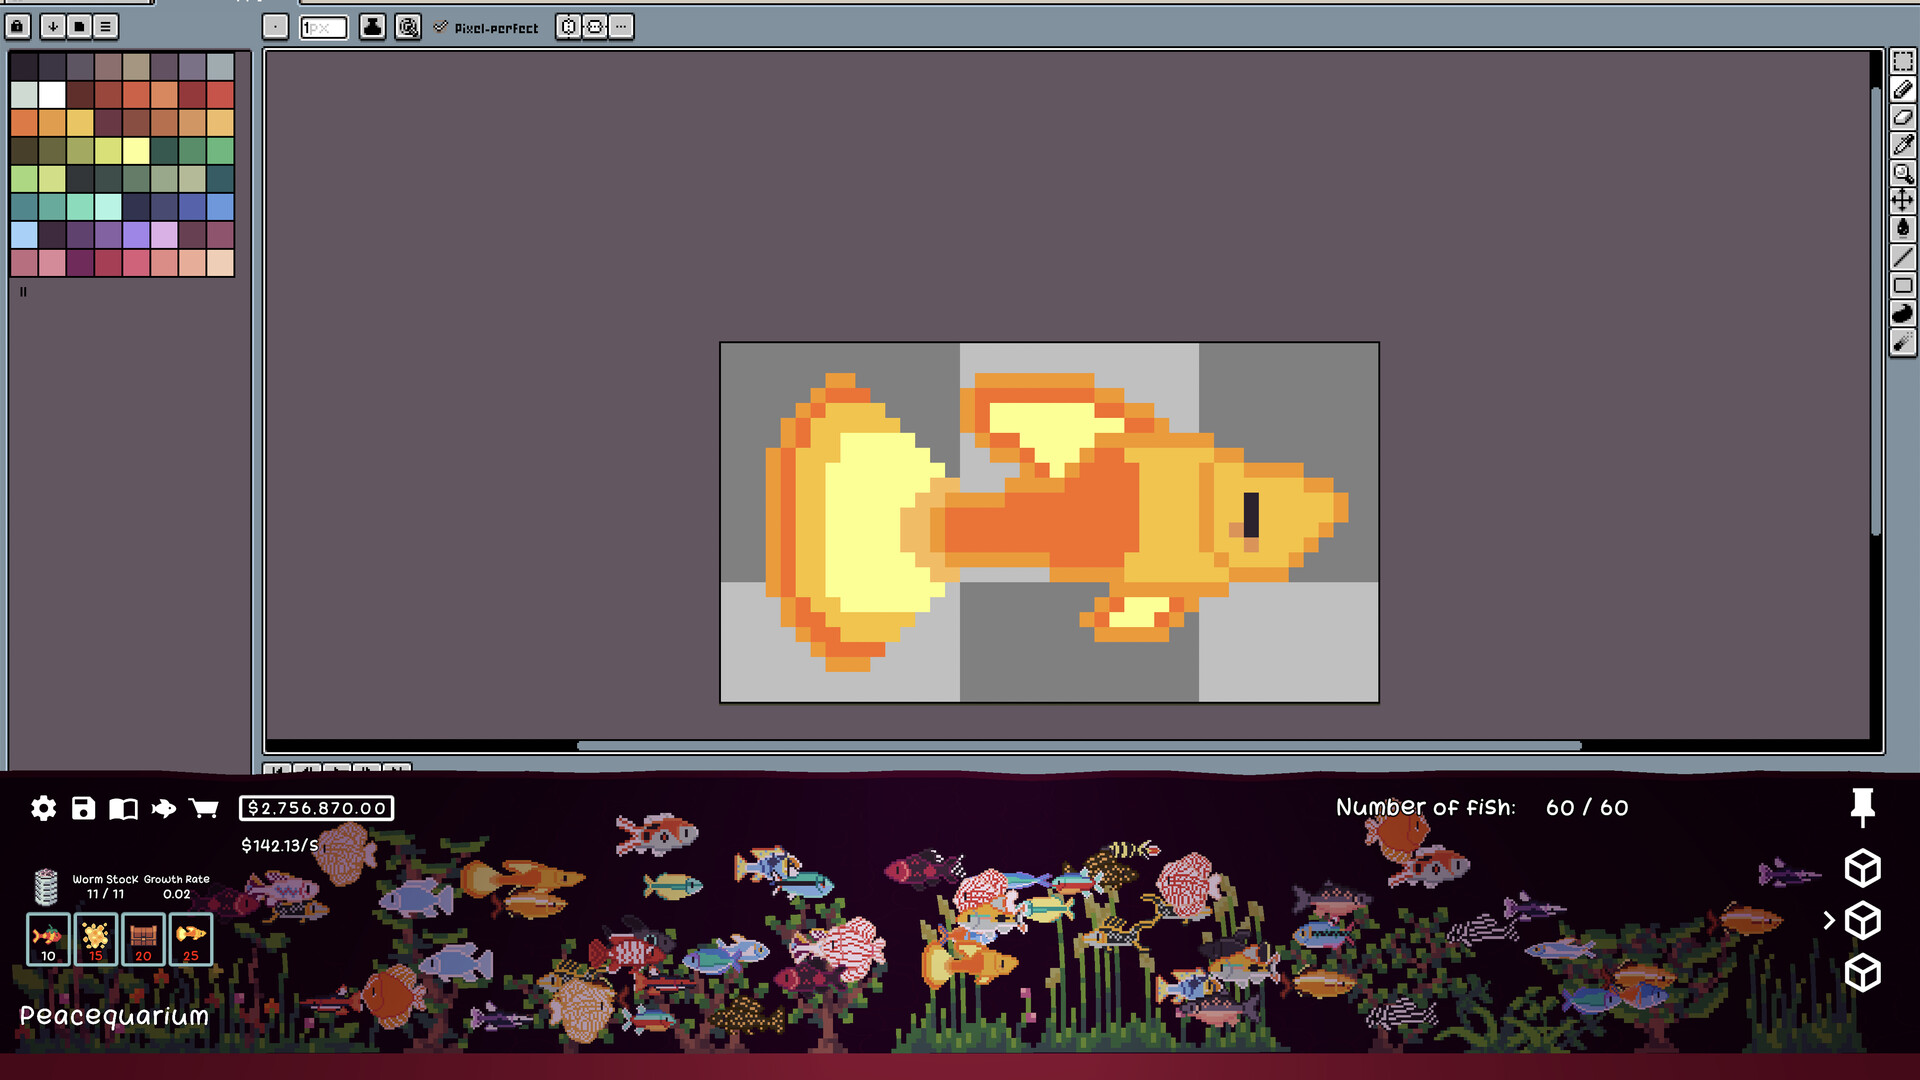
Task: Click the vertical symmetry button
Action: [595, 27]
